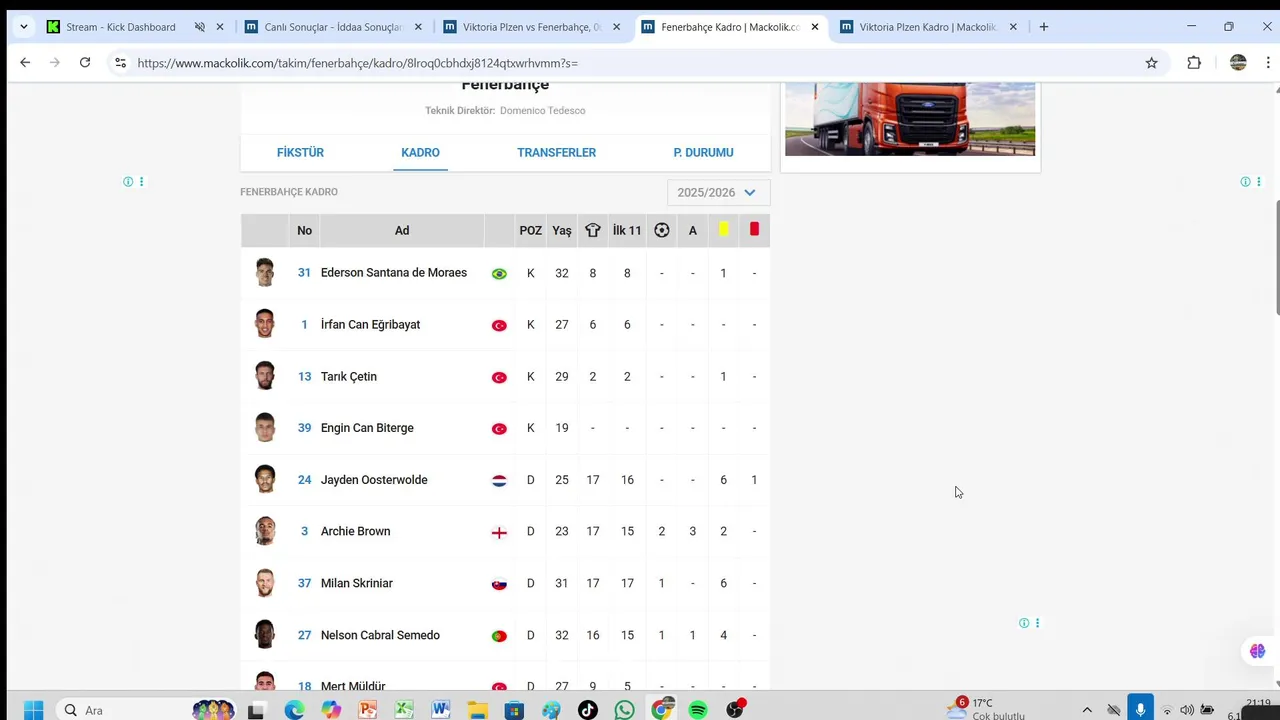This screenshot has width=1280, height=720.
Task: Close the Fenerbahçe Kadro browser tab
Action: pos(815,27)
